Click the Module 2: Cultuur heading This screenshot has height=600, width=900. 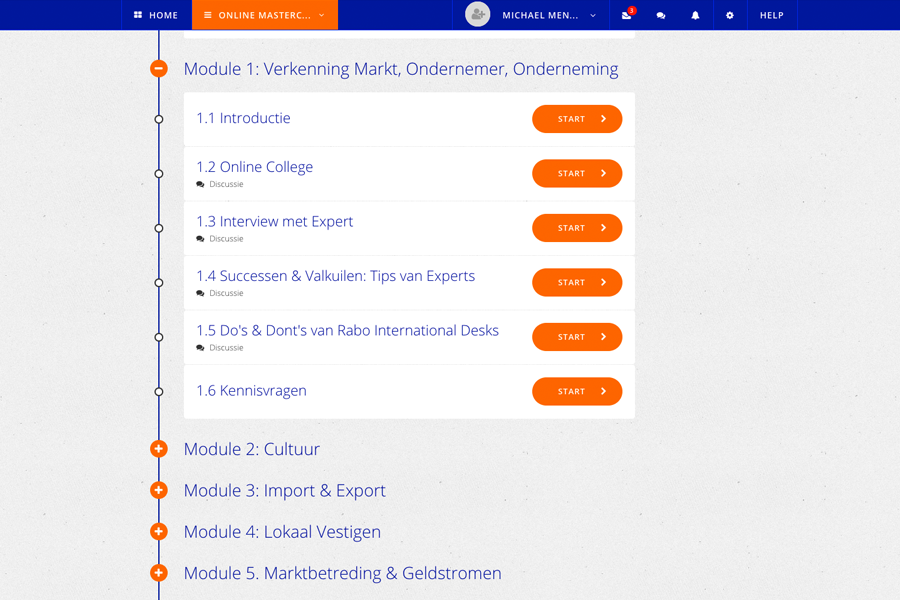pos(251,449)
